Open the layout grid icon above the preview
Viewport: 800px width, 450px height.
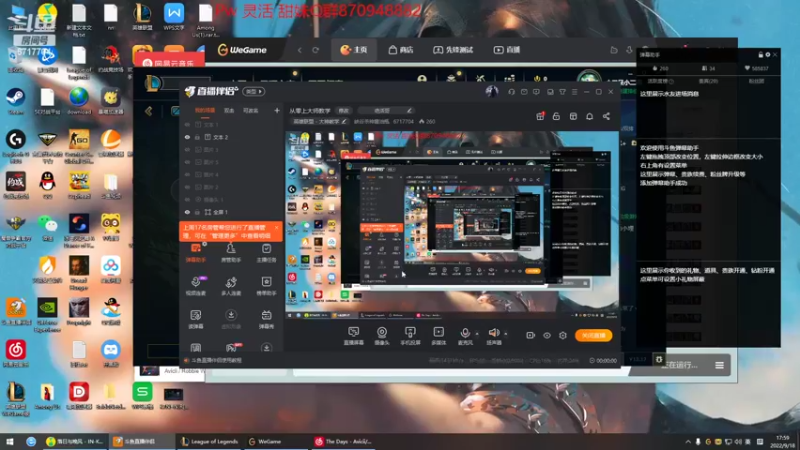pyautogui.click(x=573, y=116)
